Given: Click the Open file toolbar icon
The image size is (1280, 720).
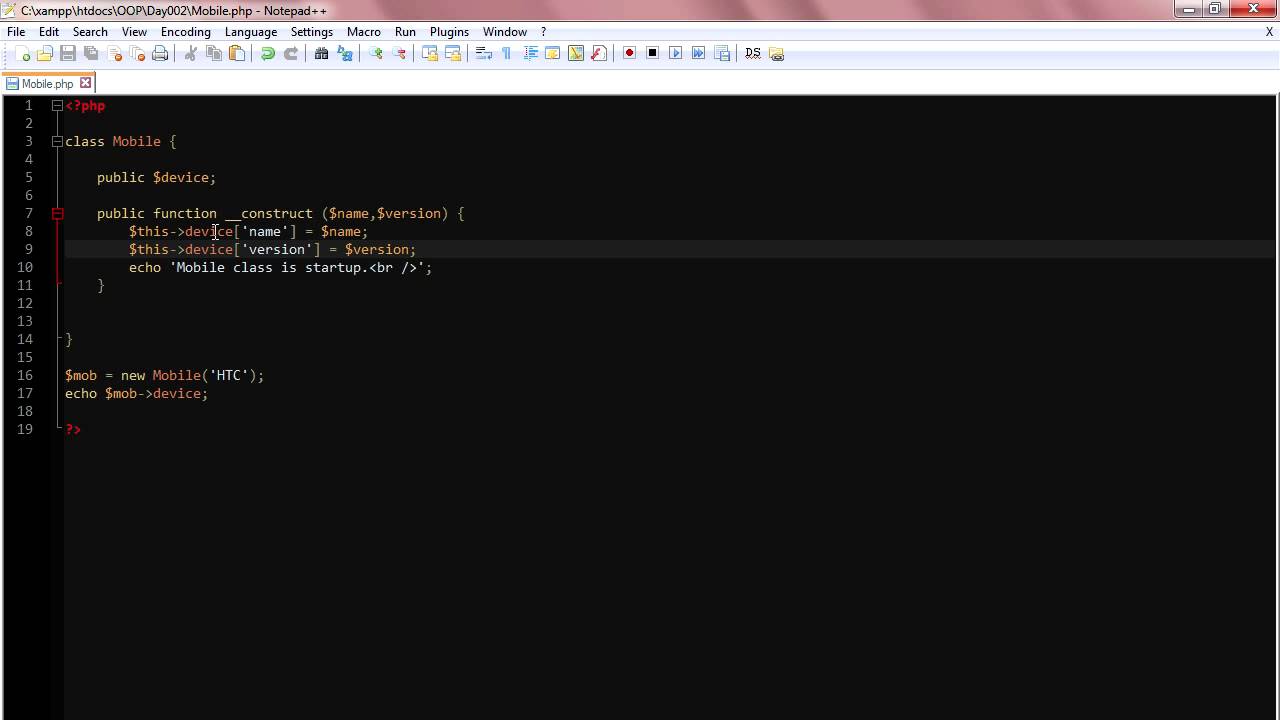Looking at the screenshot, I should tap(45, 54).
